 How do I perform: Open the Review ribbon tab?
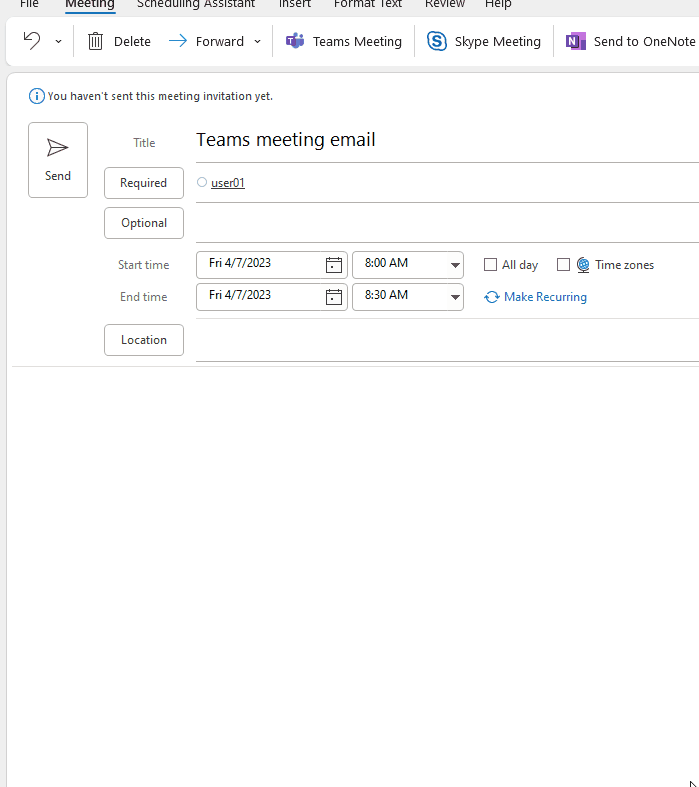click(445, 4)
